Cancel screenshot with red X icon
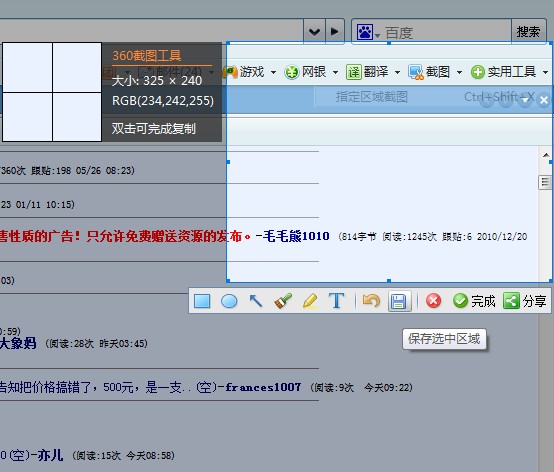554x472 pixels. [x=433, y=301]
